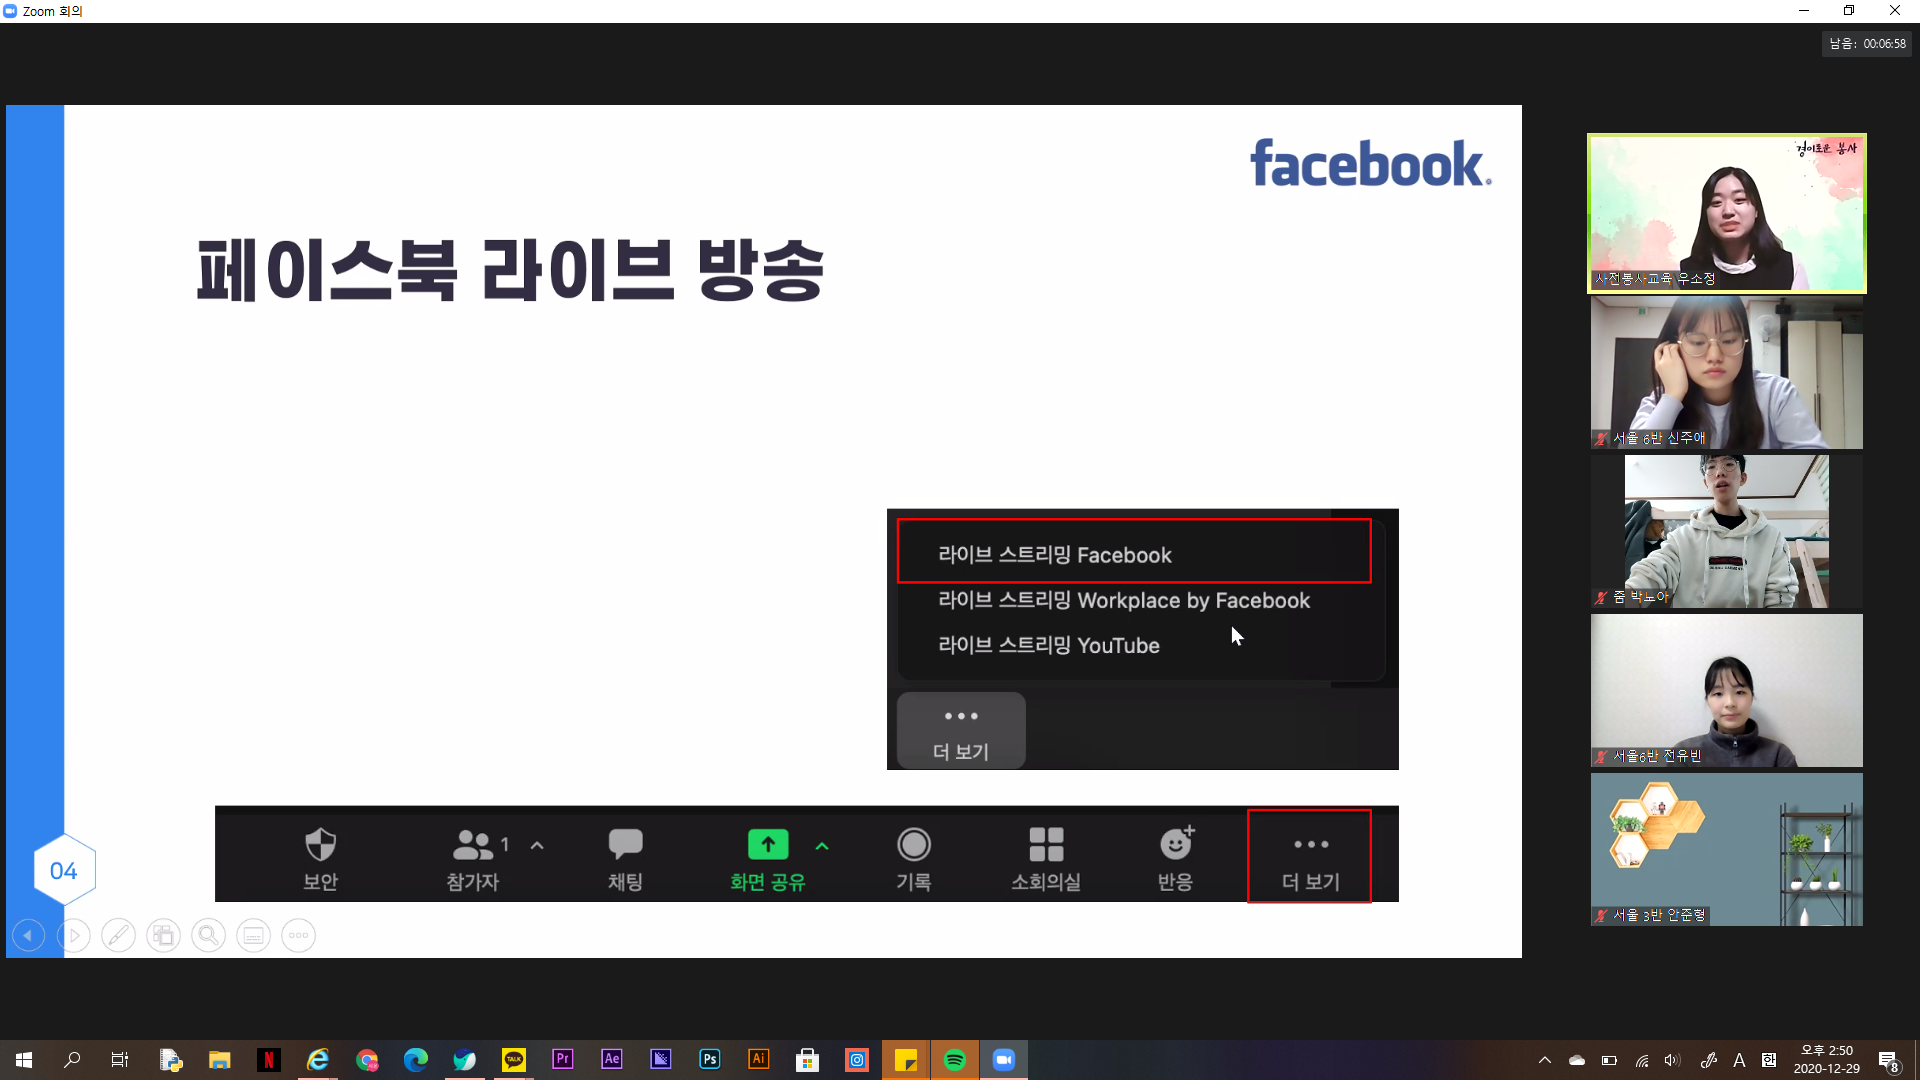Open KakaoTalk from the taskbar
The image size is (1920, 1080).
(514, 1060)
